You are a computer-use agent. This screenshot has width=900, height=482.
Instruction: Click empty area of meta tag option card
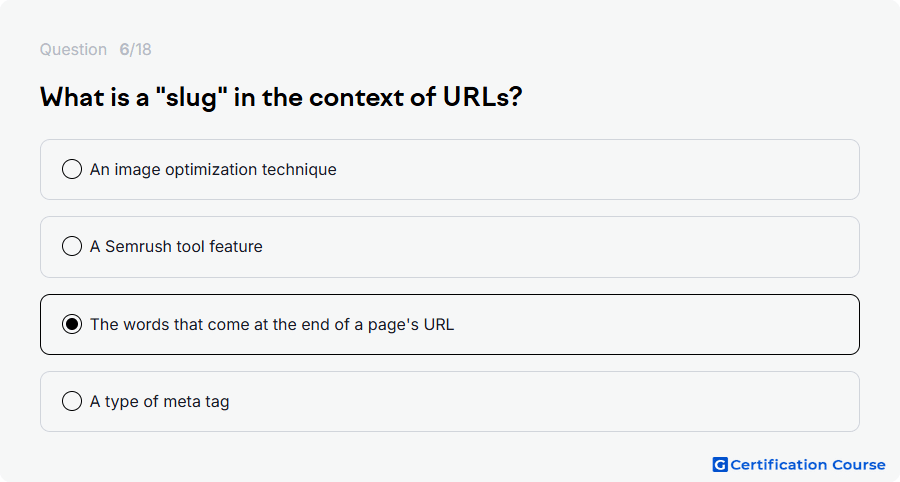point(545,402)
